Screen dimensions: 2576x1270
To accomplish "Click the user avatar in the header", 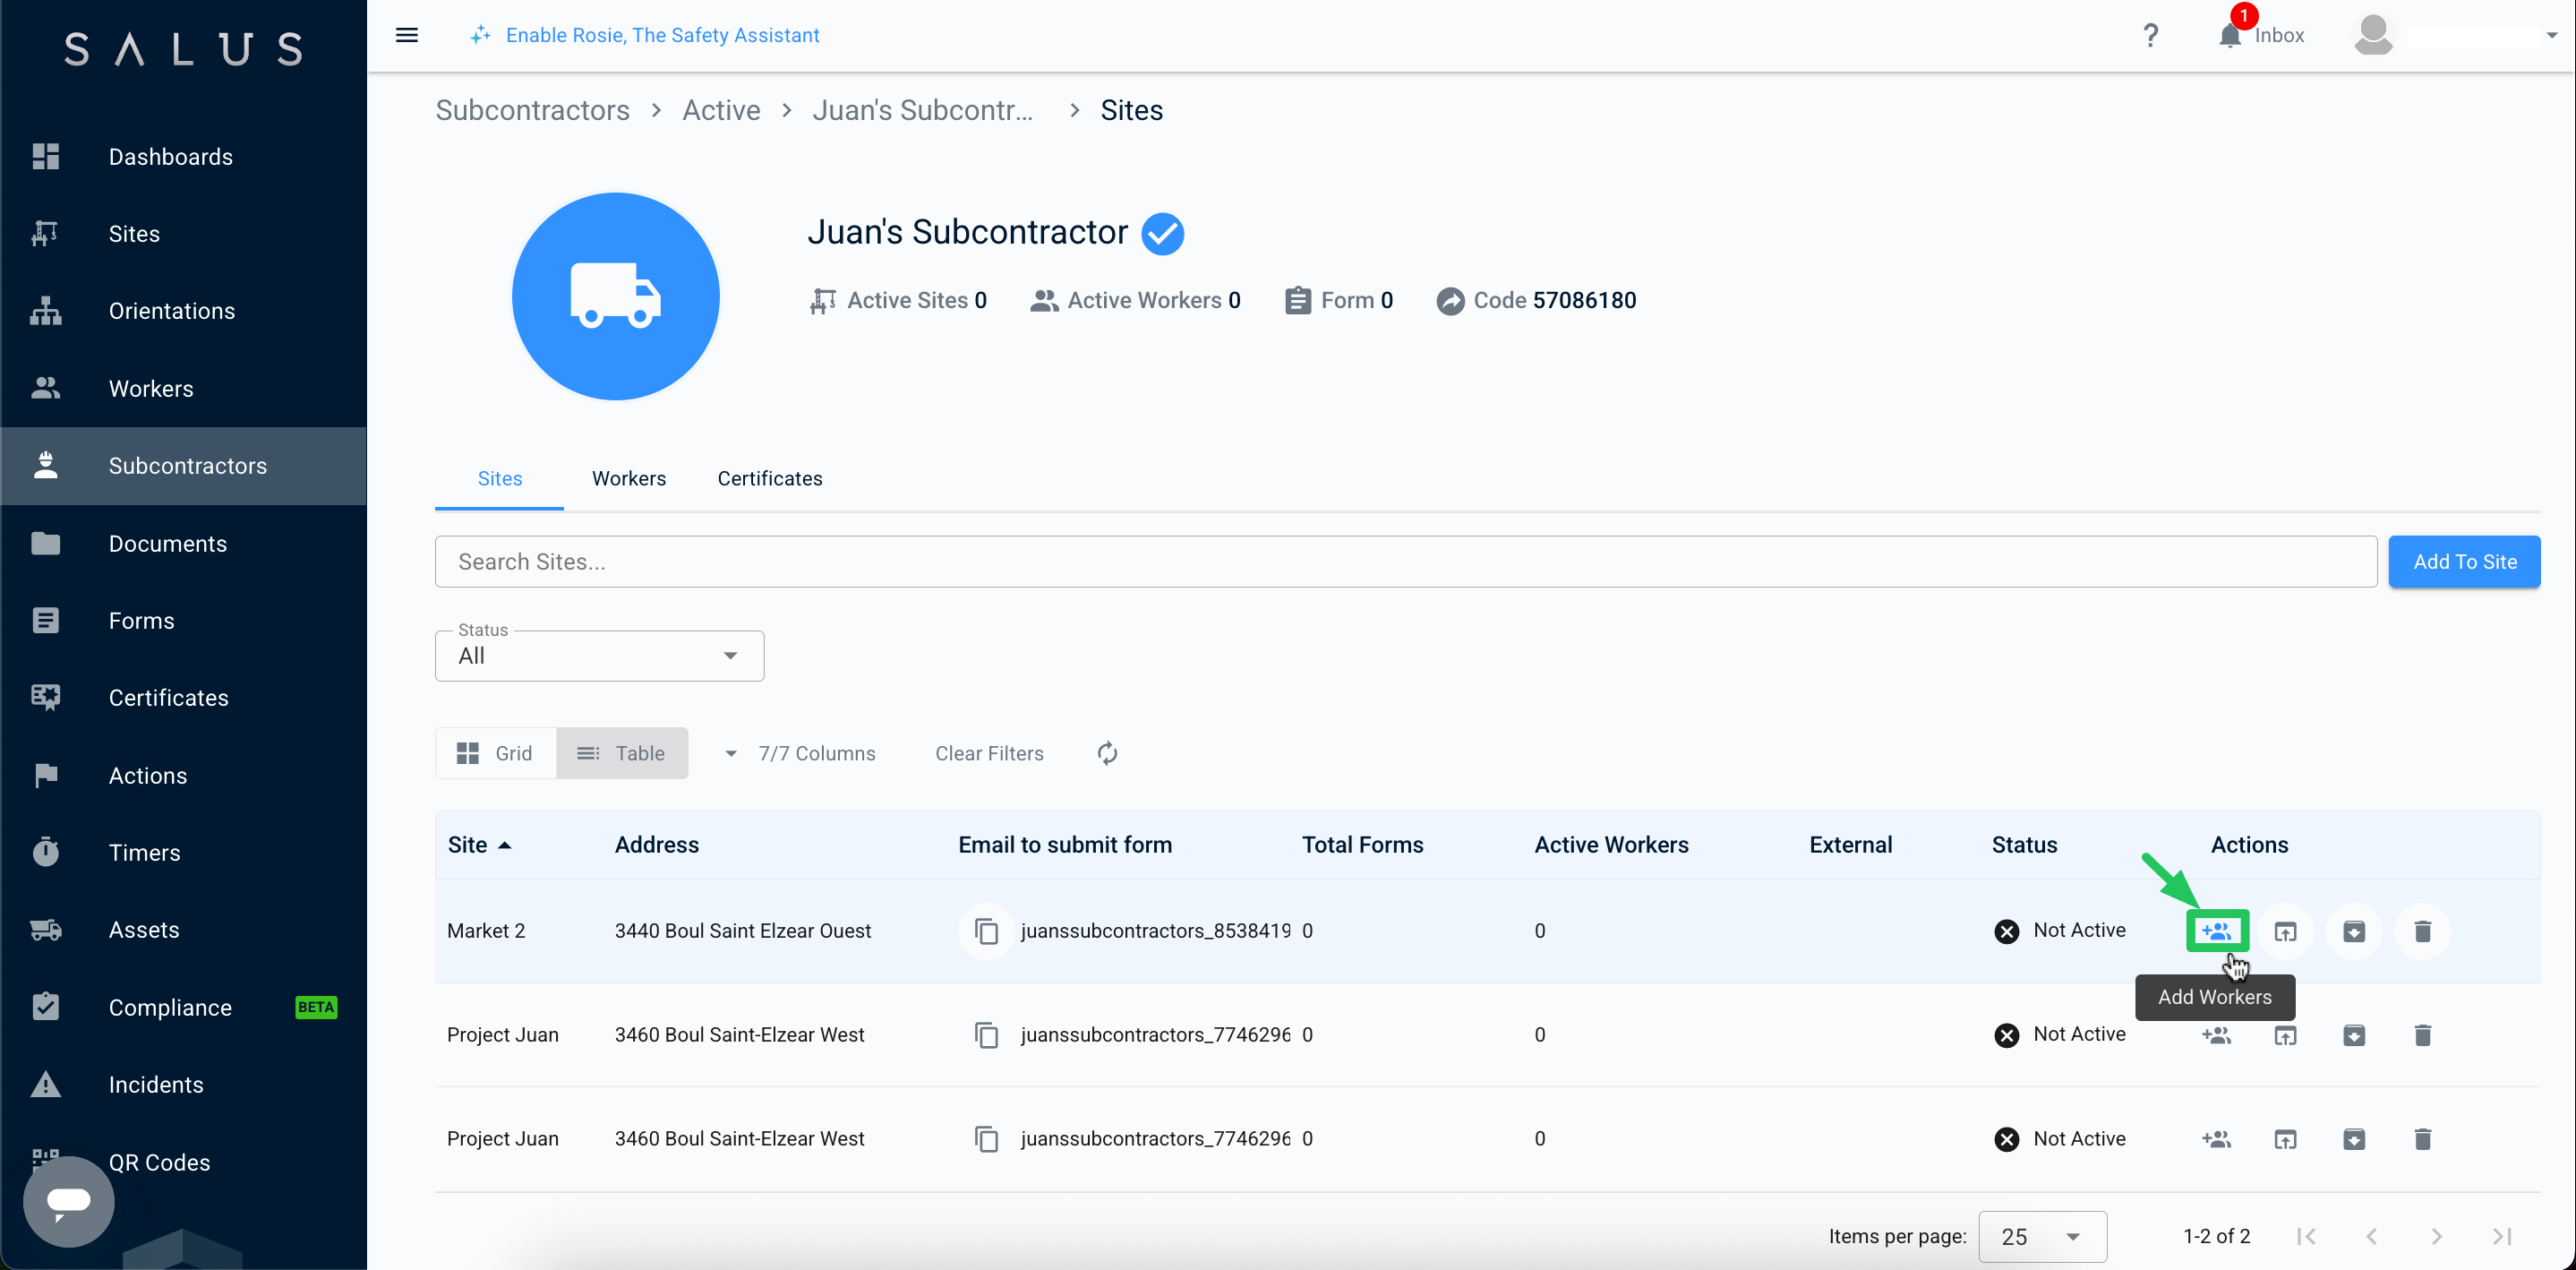I will 2373,35.
